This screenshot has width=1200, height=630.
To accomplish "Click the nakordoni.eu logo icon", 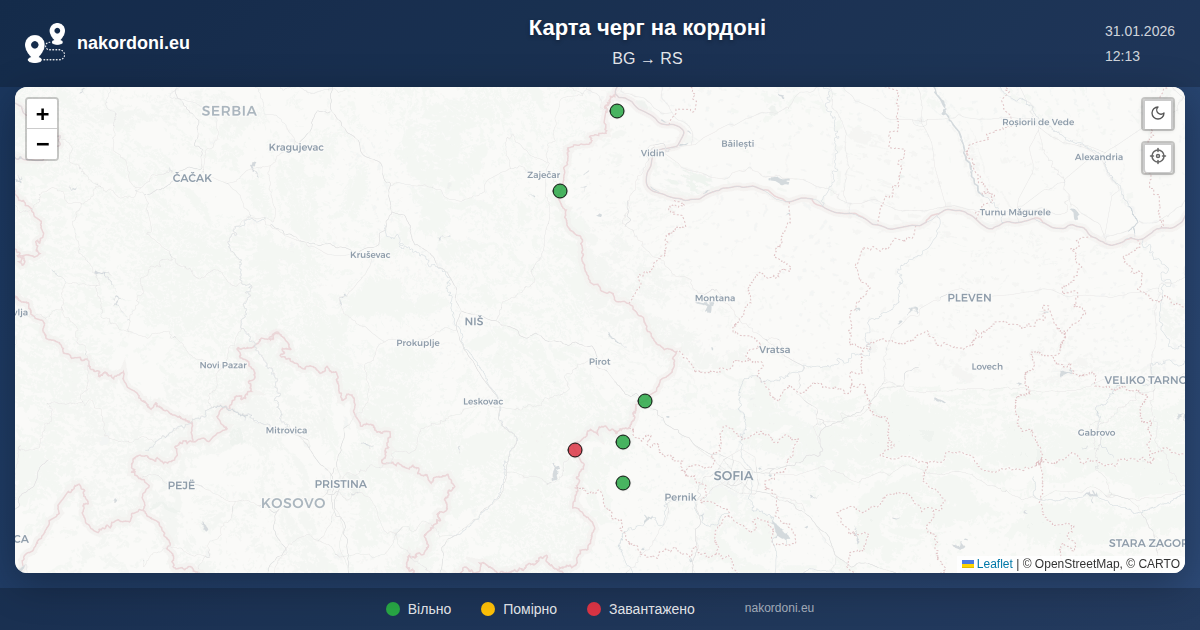I will tap(45, 43).
